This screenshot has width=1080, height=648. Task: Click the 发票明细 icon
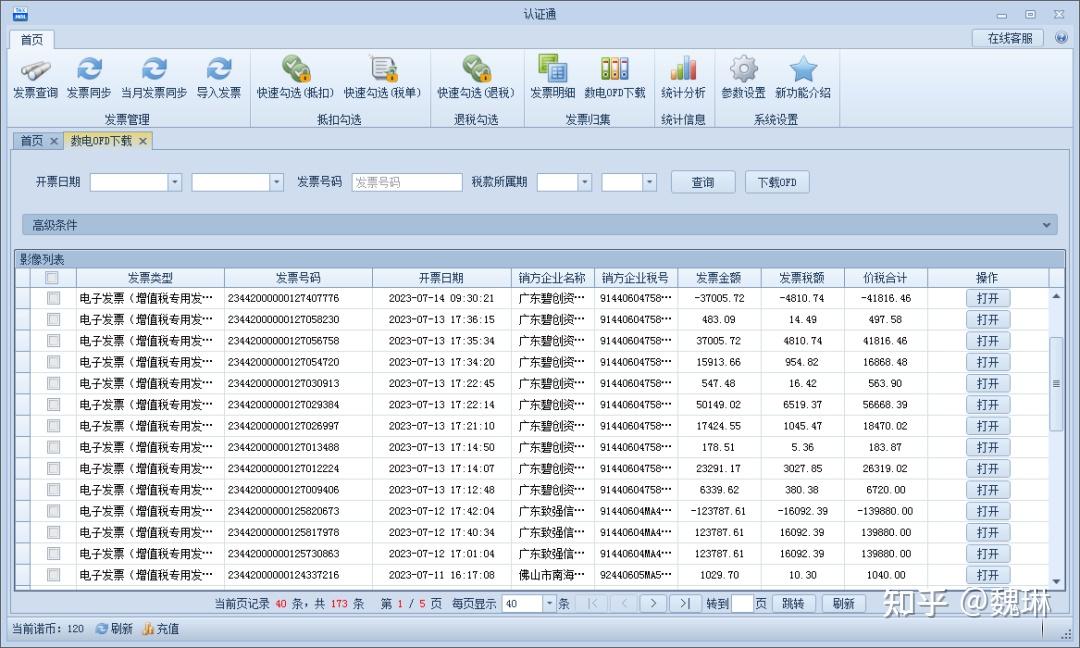pyautogui.click(x=553, y=78)
